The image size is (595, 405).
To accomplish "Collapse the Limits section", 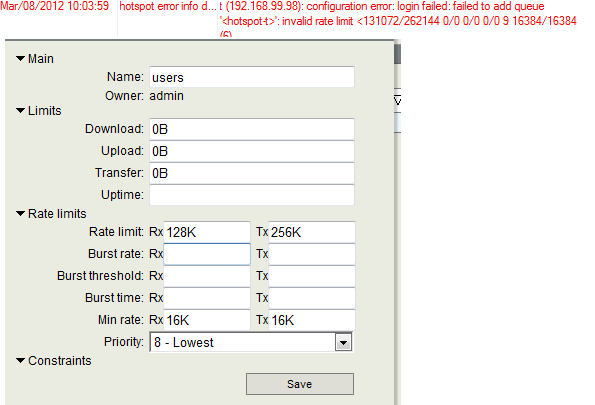I will pyautogui.click(x=20, y=111).
